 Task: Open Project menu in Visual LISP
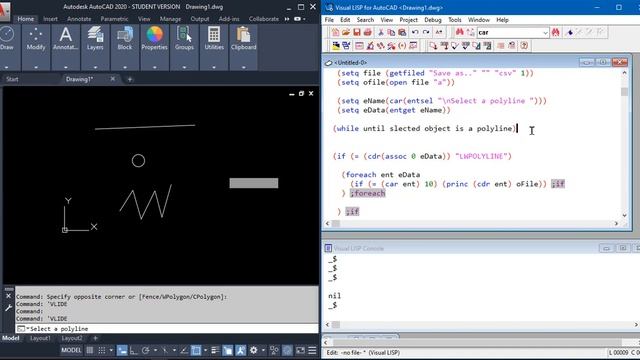(408, 20)
